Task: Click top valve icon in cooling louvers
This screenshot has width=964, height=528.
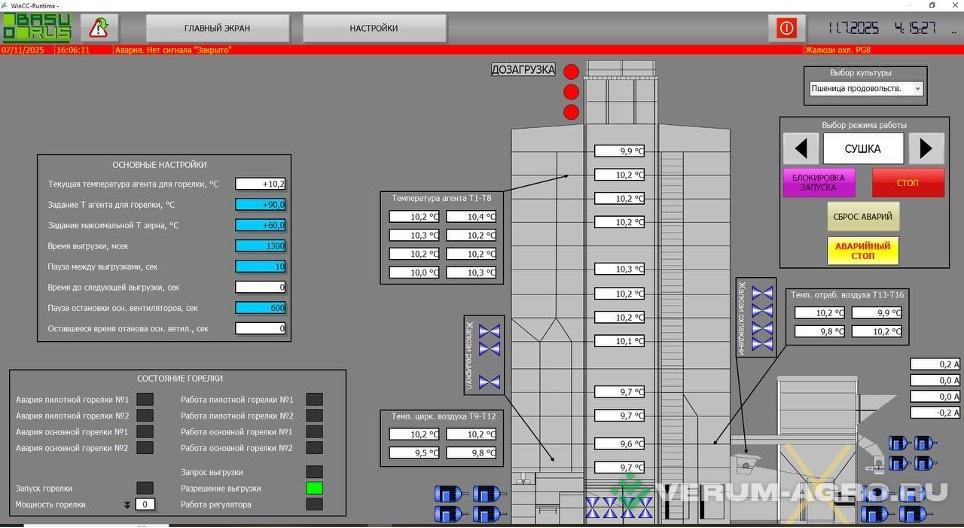Action: tap(762, 296)
